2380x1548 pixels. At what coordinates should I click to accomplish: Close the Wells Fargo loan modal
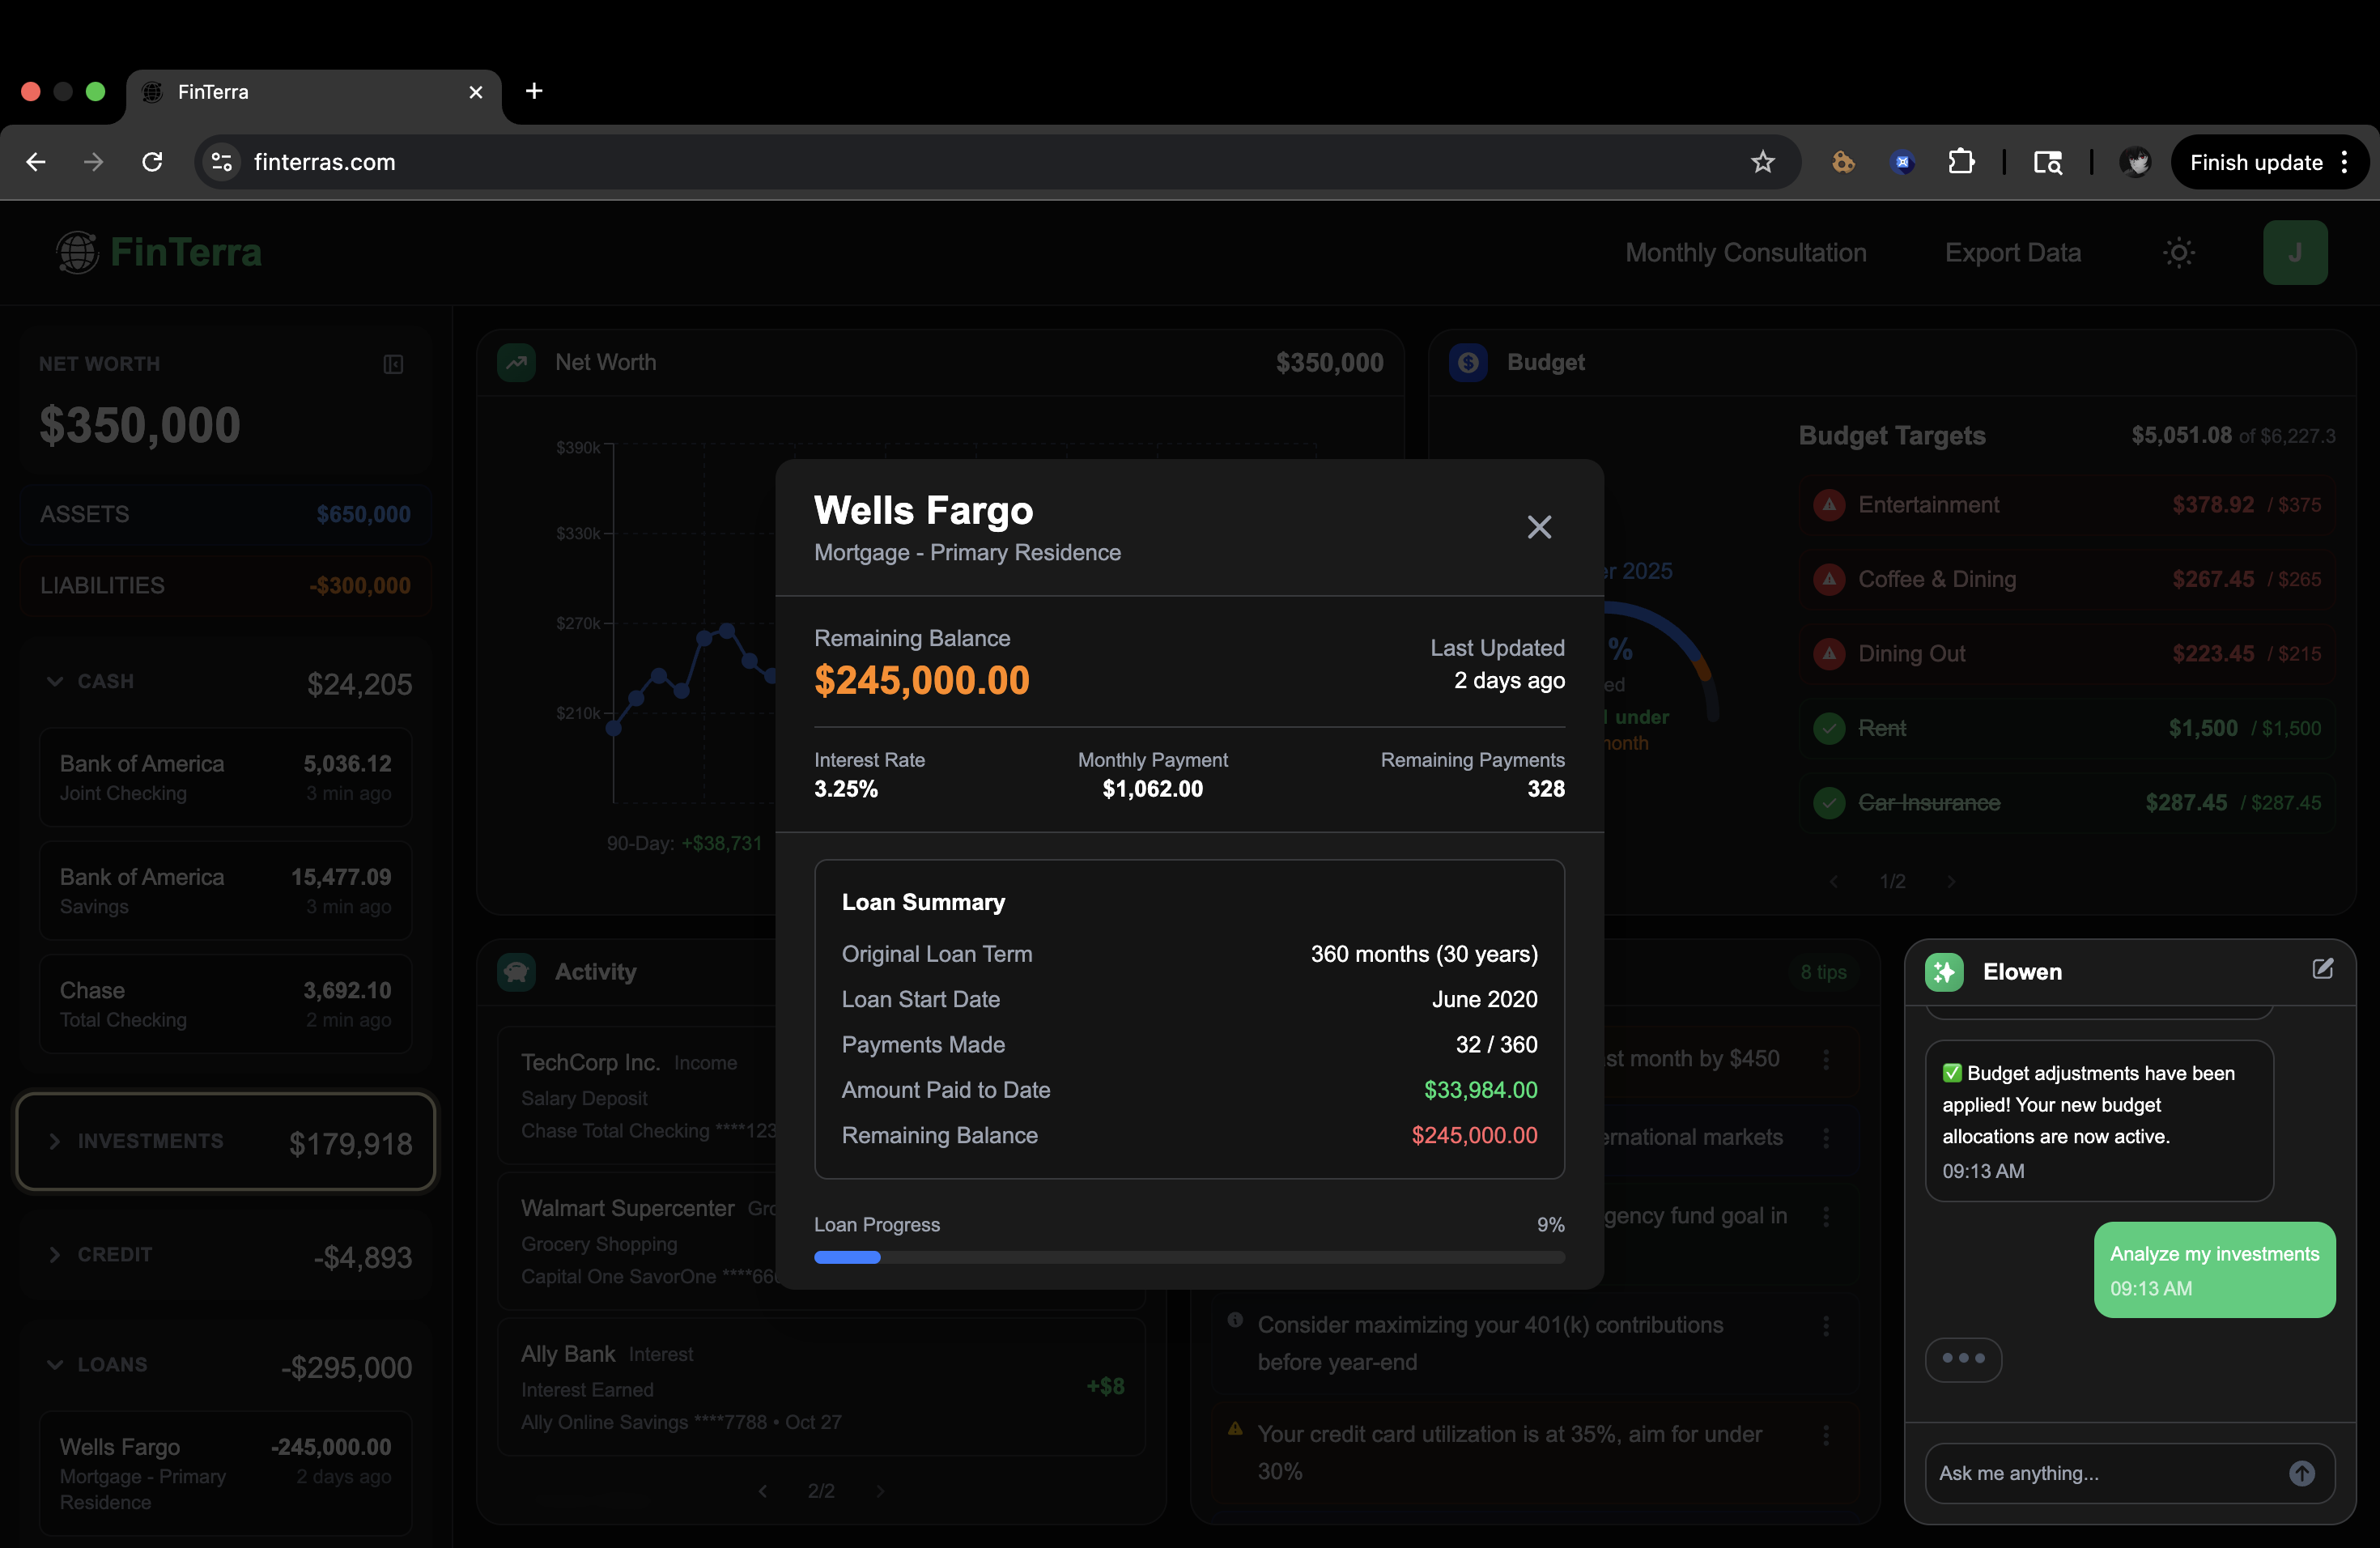[x=1539, y=527]
